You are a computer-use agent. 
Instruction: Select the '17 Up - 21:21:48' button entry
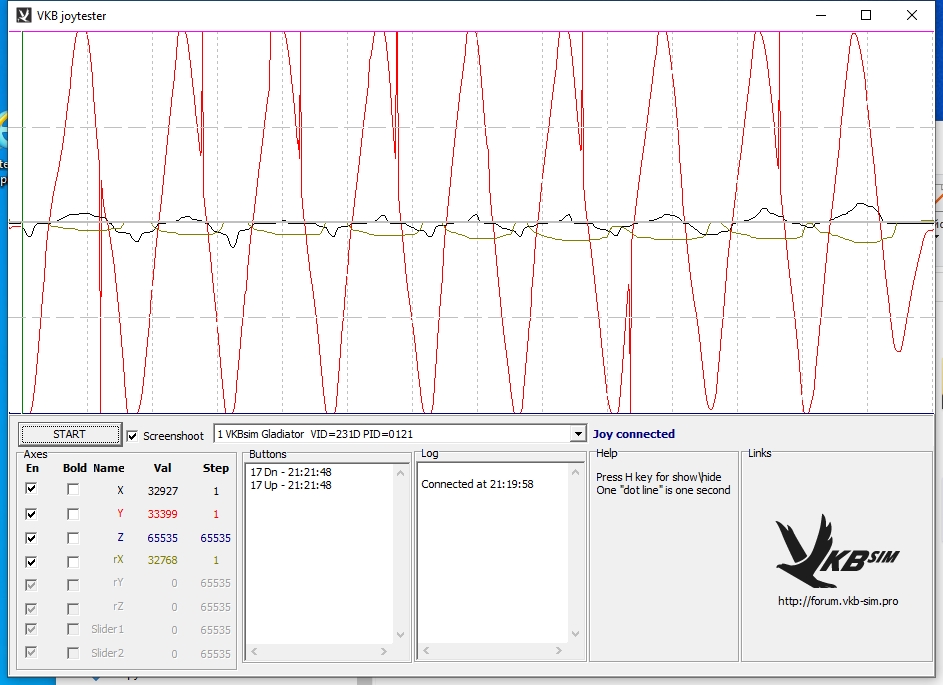point(291,485)
